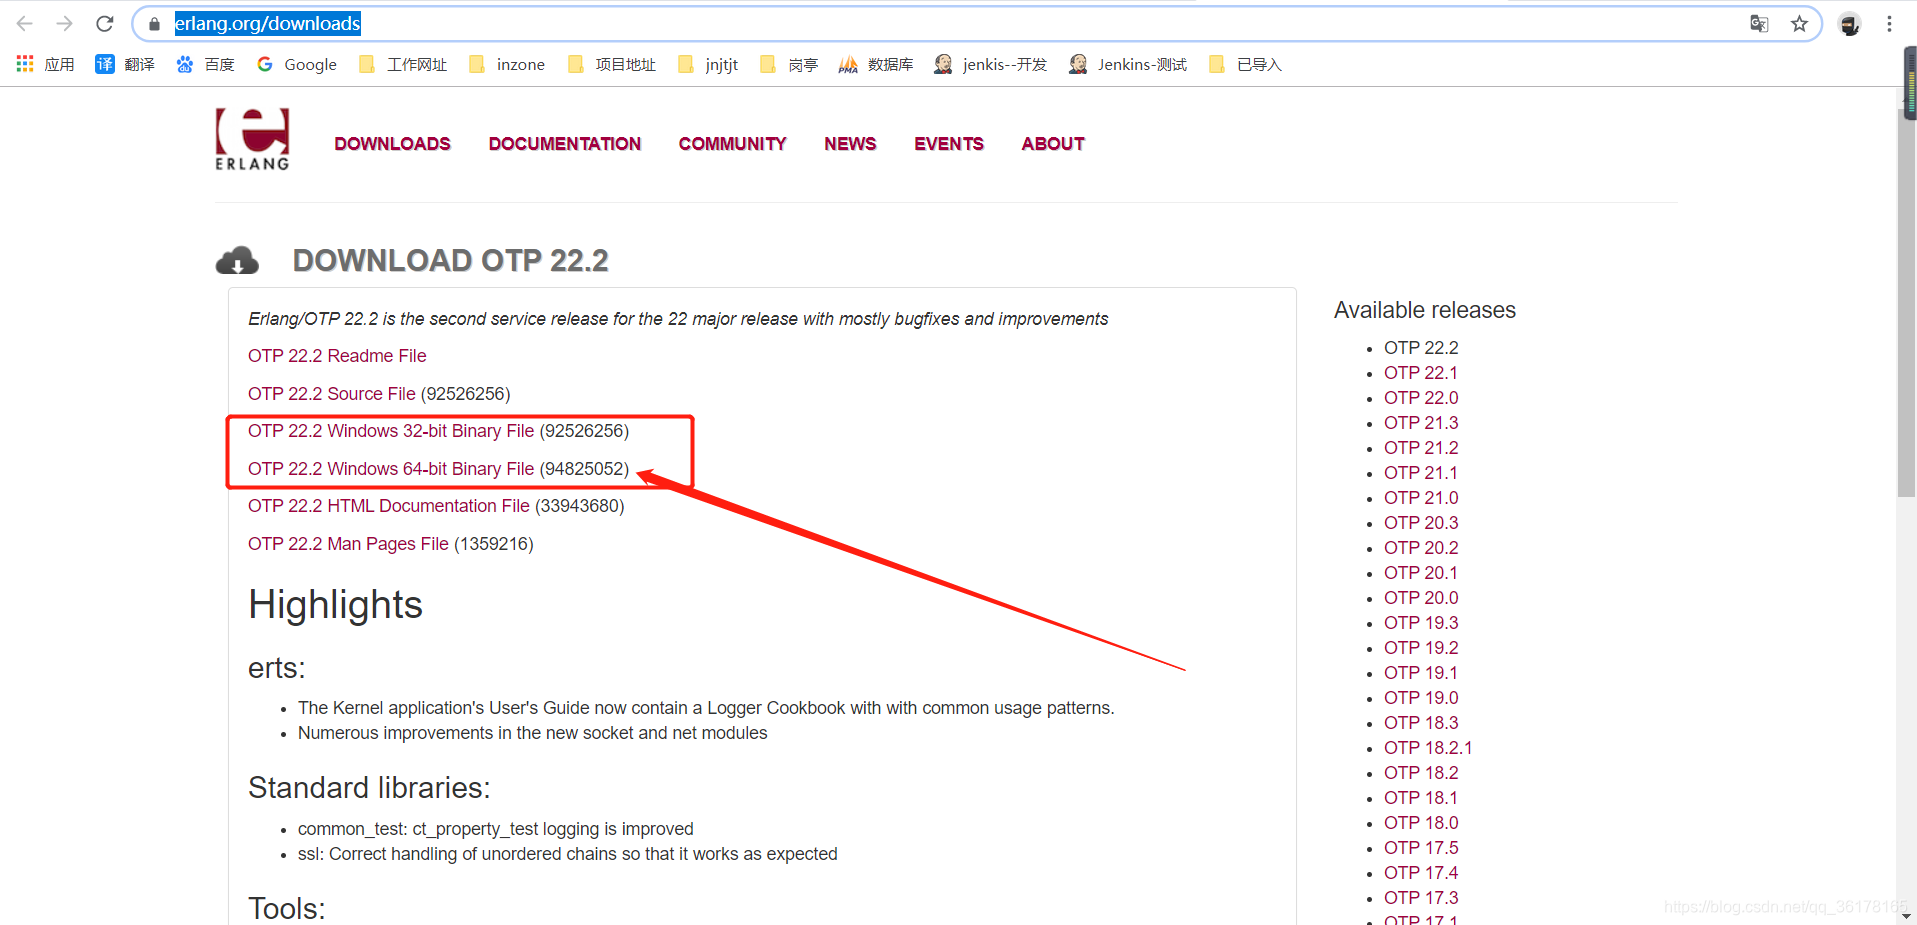This screenshot has width=1917, height=925.
Task: Open the Google bookmark
Action: point(297,64)
